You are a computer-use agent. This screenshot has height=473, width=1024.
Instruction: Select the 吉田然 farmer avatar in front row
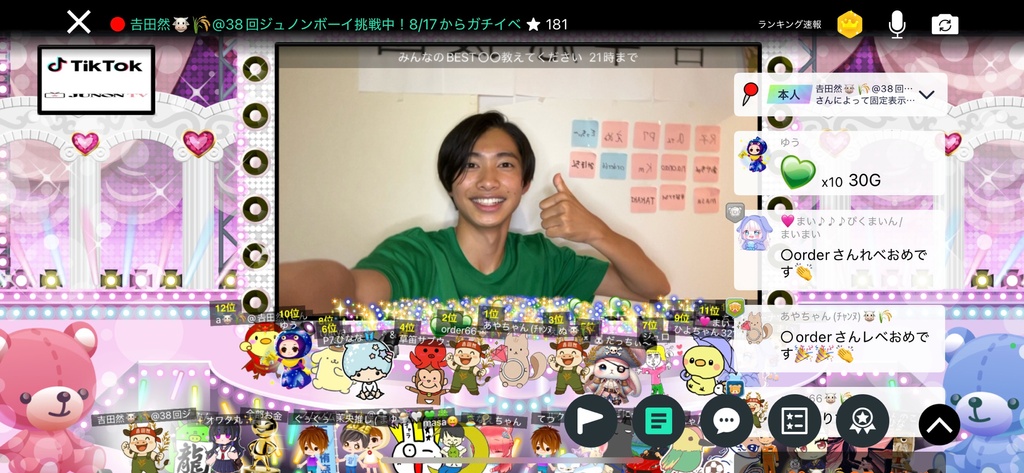[x=142, y=448]
